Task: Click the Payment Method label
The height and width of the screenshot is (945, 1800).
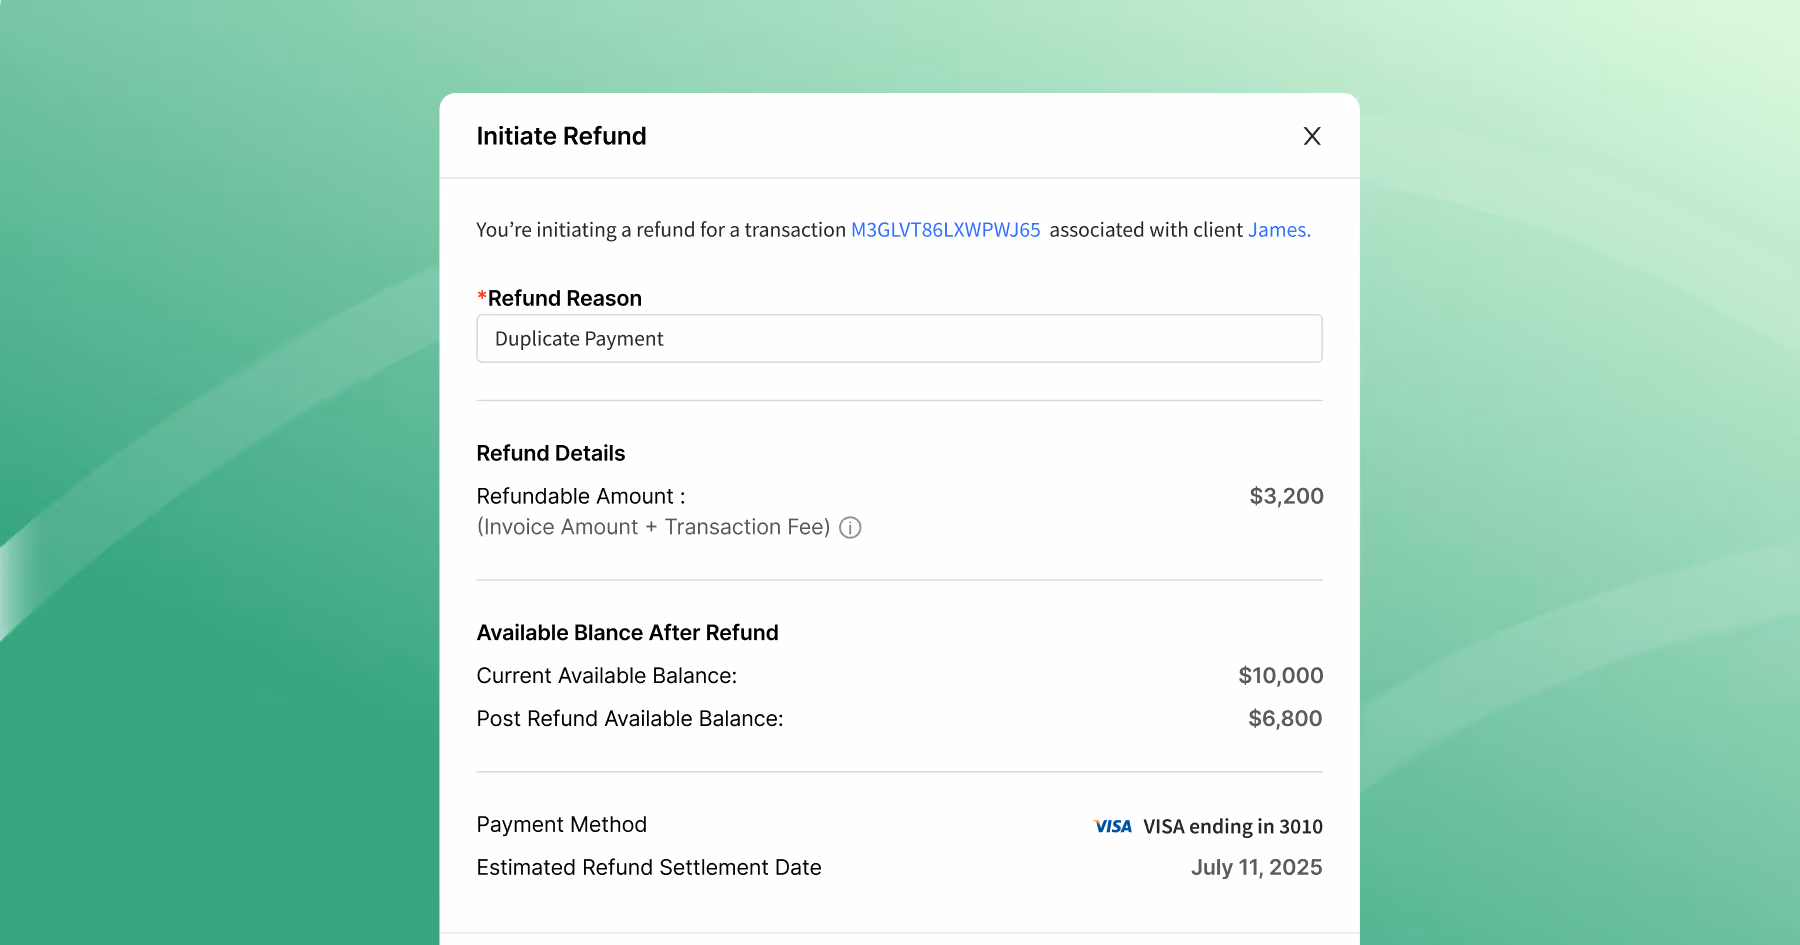Action: pyautogui.click(x=561, y=824)
